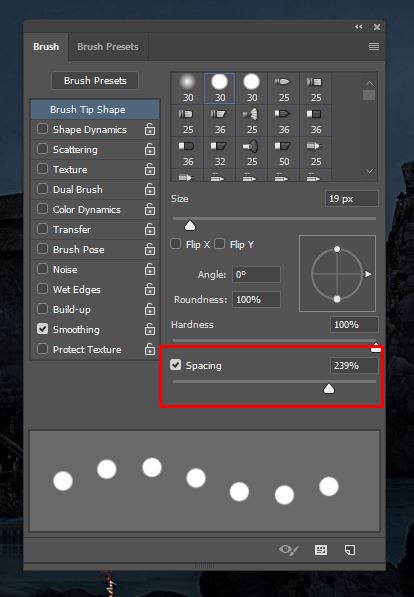Click the Create New Brush icon

coord(350,550)
